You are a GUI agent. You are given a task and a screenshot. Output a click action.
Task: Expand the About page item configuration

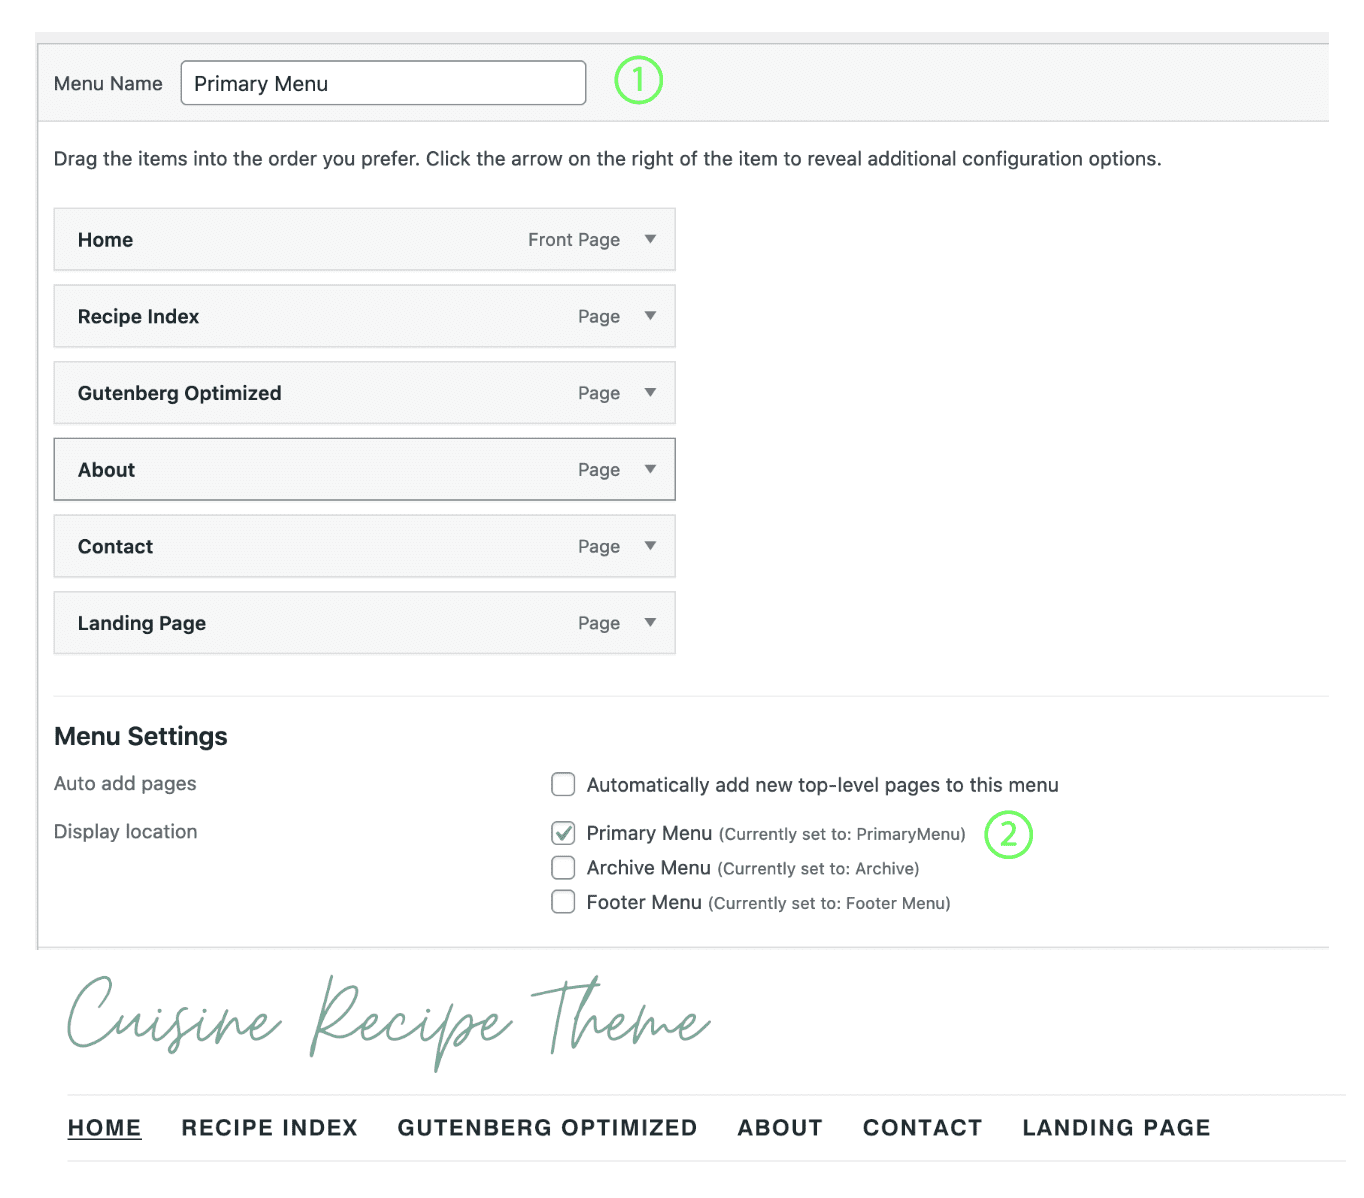tap(649, 469)
